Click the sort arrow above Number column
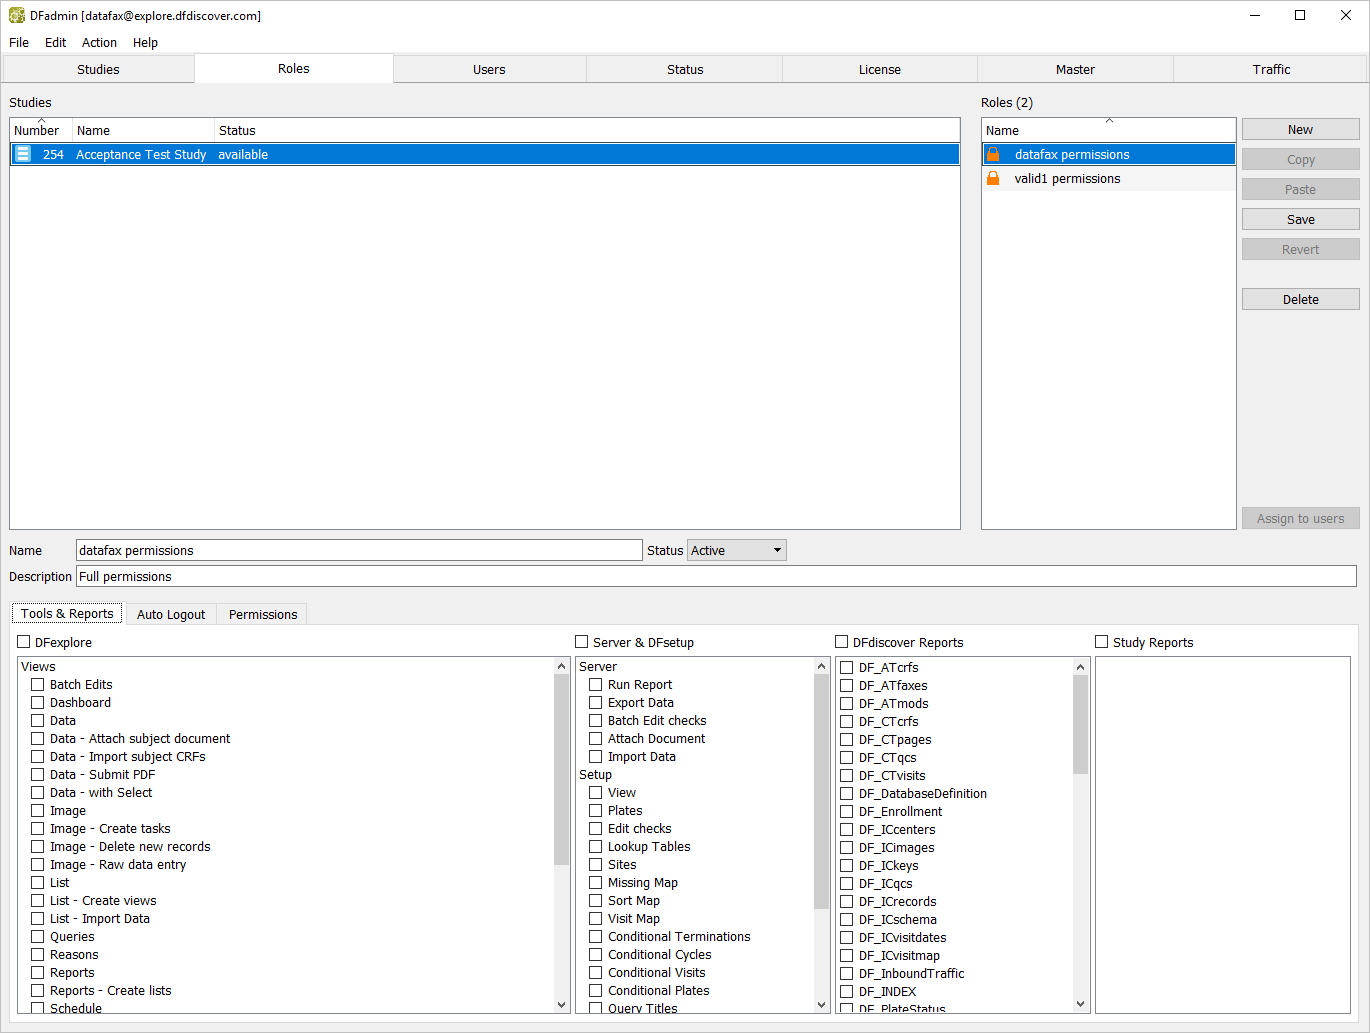Viewport: 1370px width, 1033px height. 41,121
